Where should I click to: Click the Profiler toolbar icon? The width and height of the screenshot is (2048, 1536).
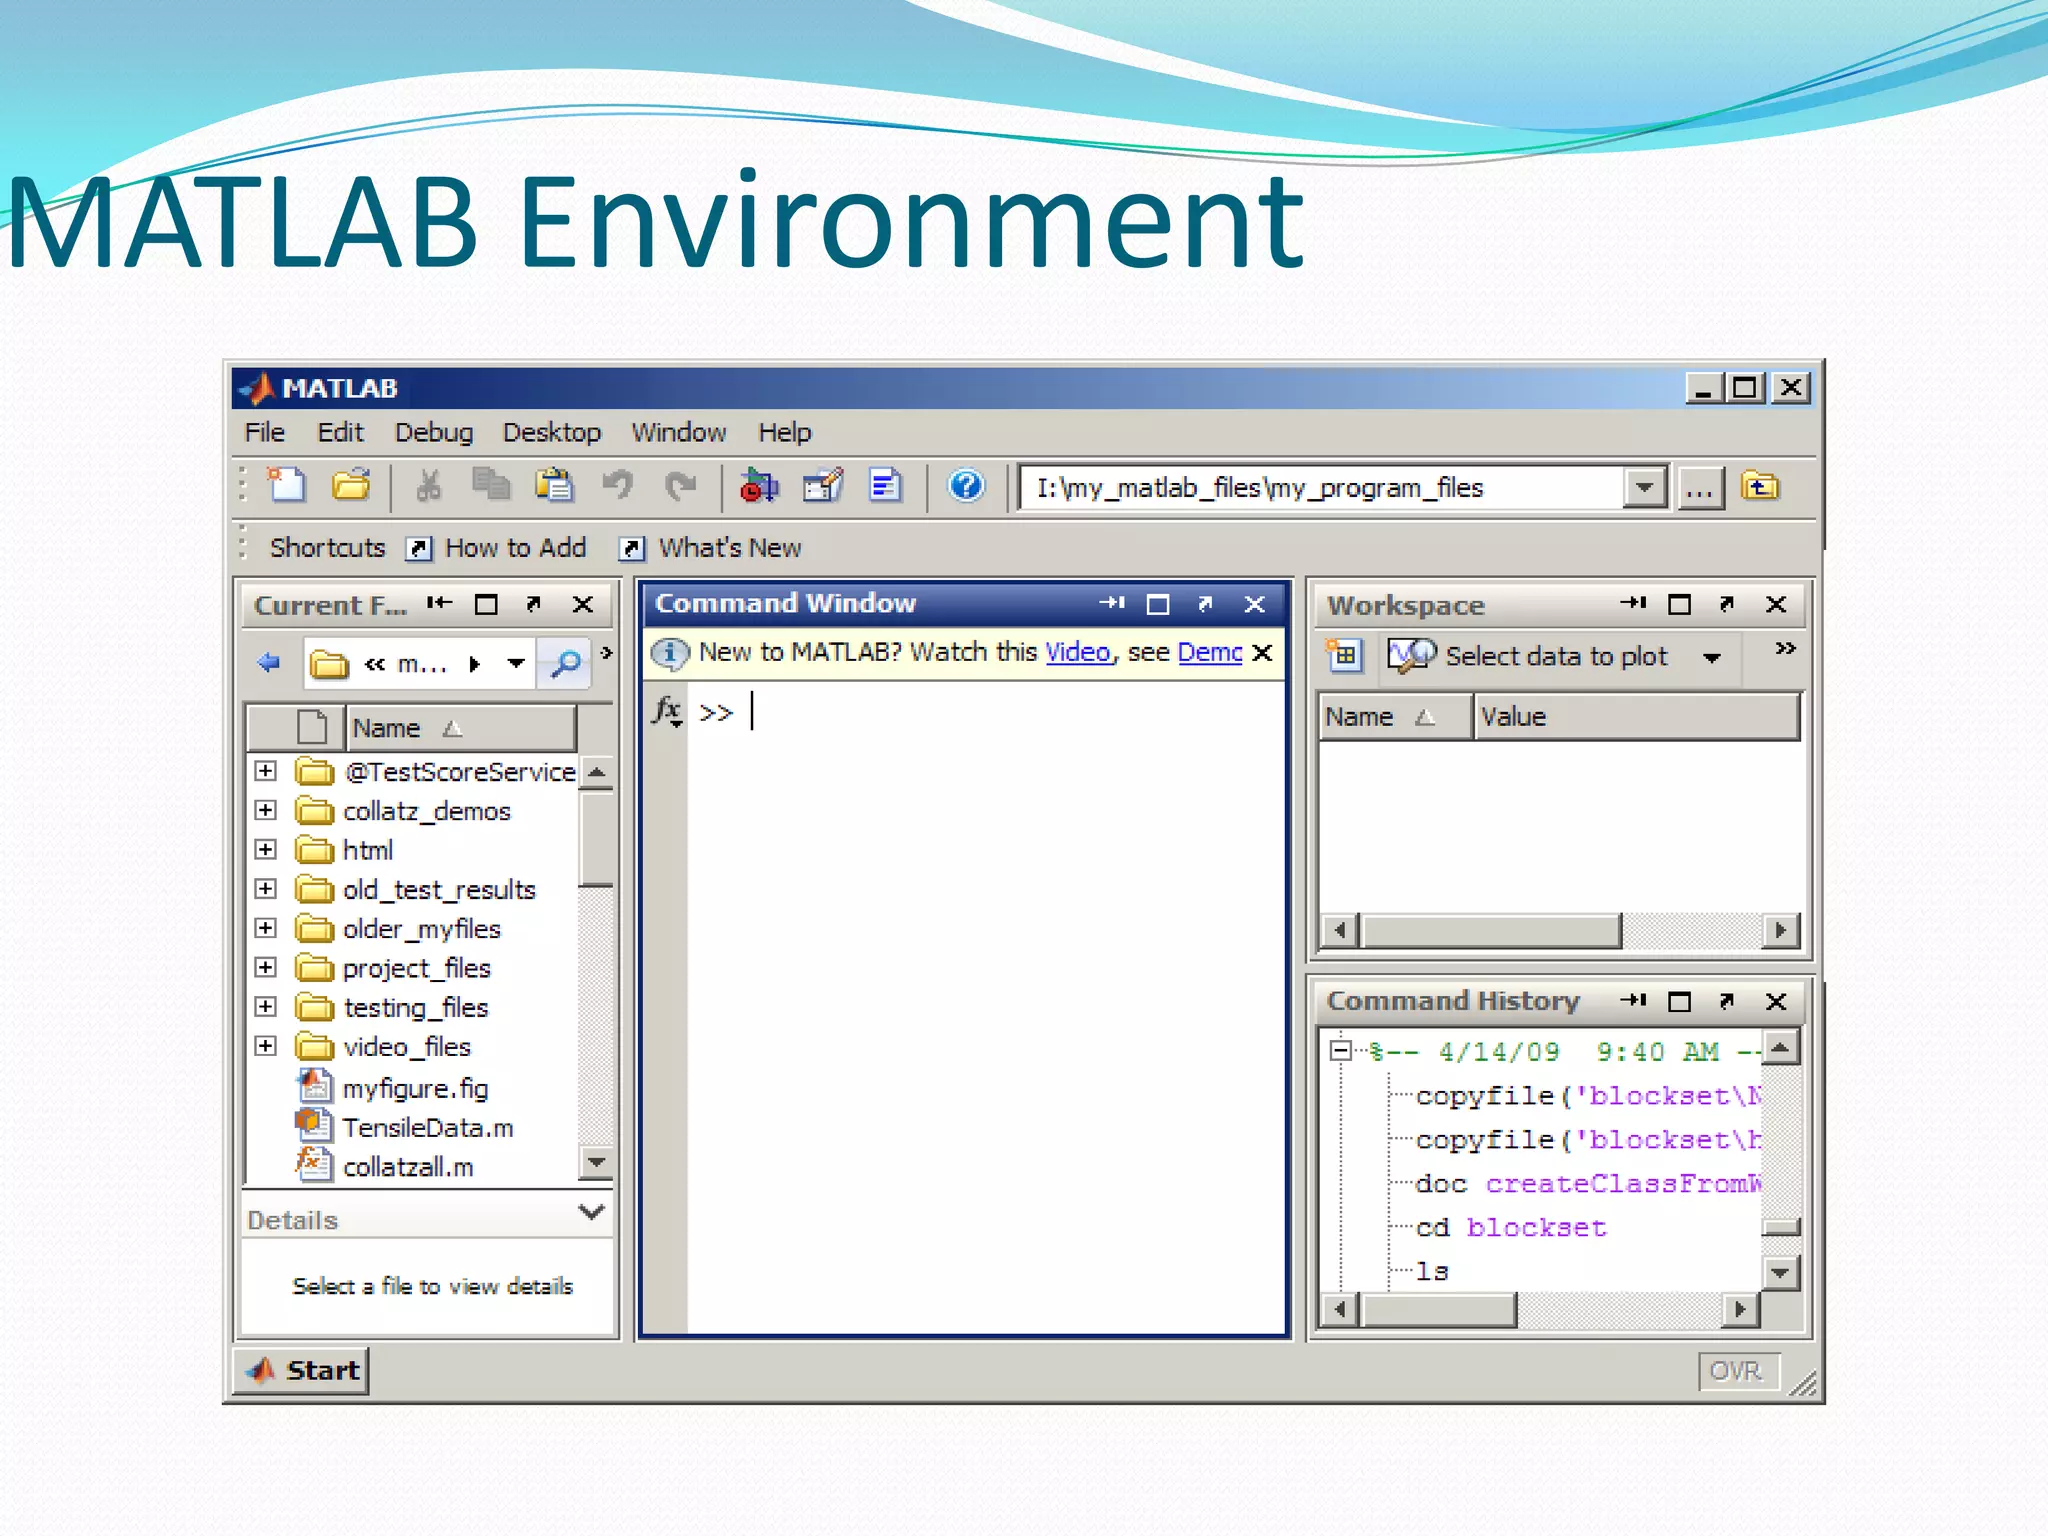(886, 486)
